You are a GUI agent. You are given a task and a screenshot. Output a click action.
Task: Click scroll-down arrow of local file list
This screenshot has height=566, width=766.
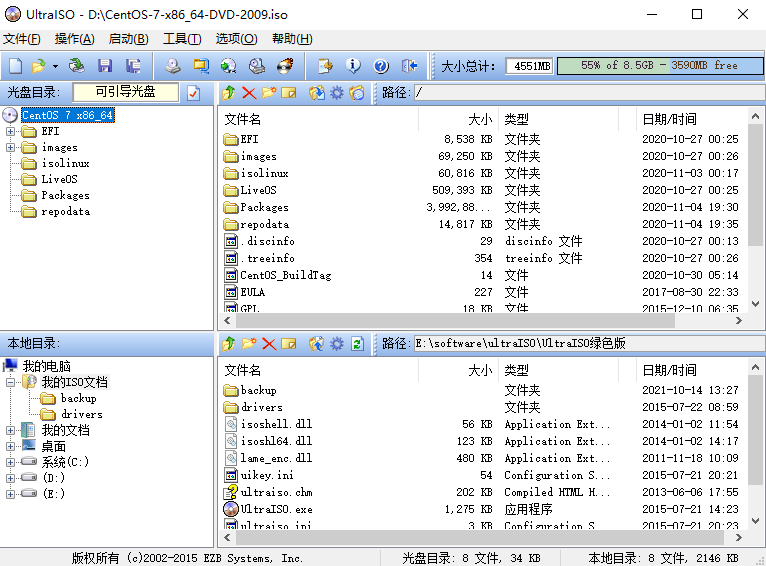coord(755,521)
